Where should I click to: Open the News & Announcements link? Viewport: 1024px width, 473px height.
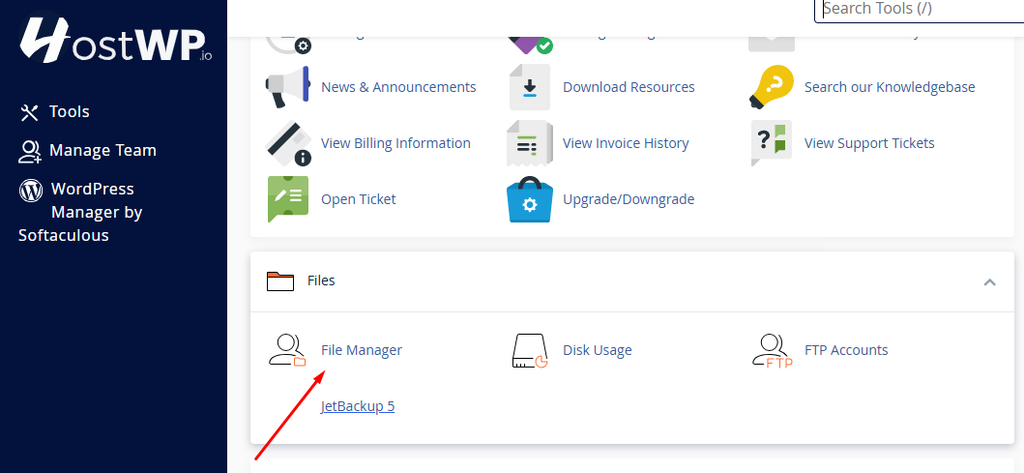tap(398, 87)
